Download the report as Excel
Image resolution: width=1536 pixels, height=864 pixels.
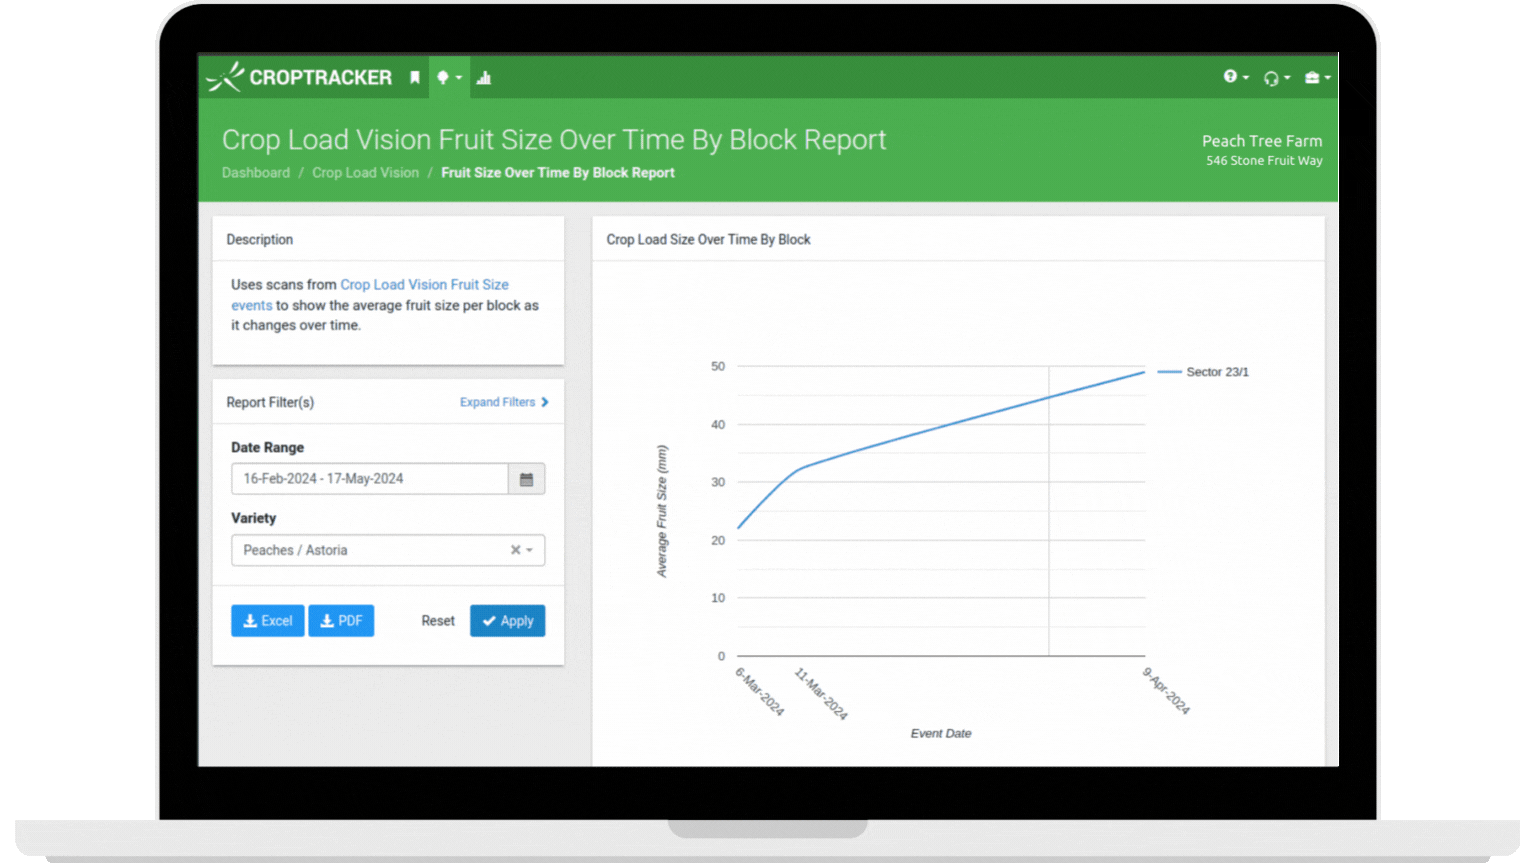[x=268, y=621]
